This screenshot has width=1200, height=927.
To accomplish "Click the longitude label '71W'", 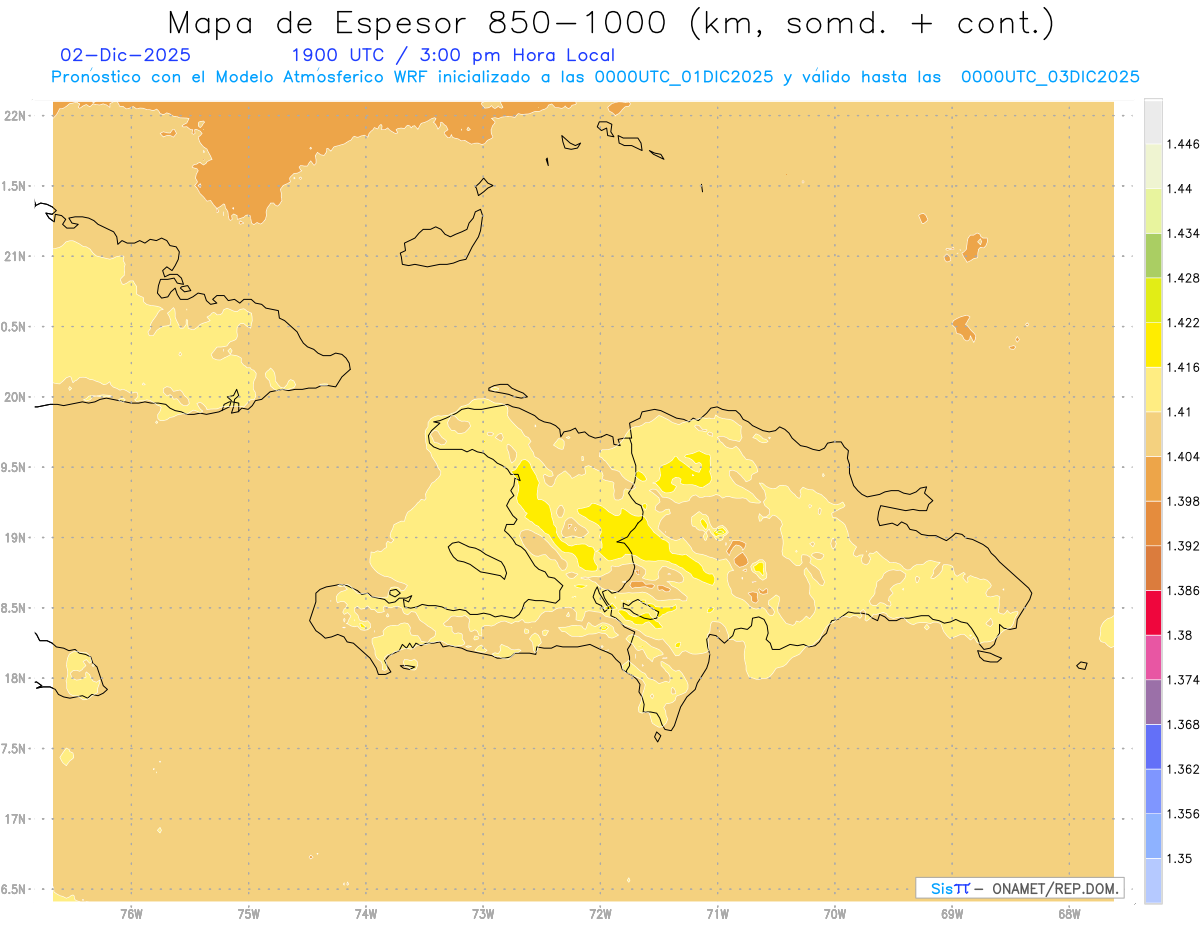I will [x=717, y=913].
